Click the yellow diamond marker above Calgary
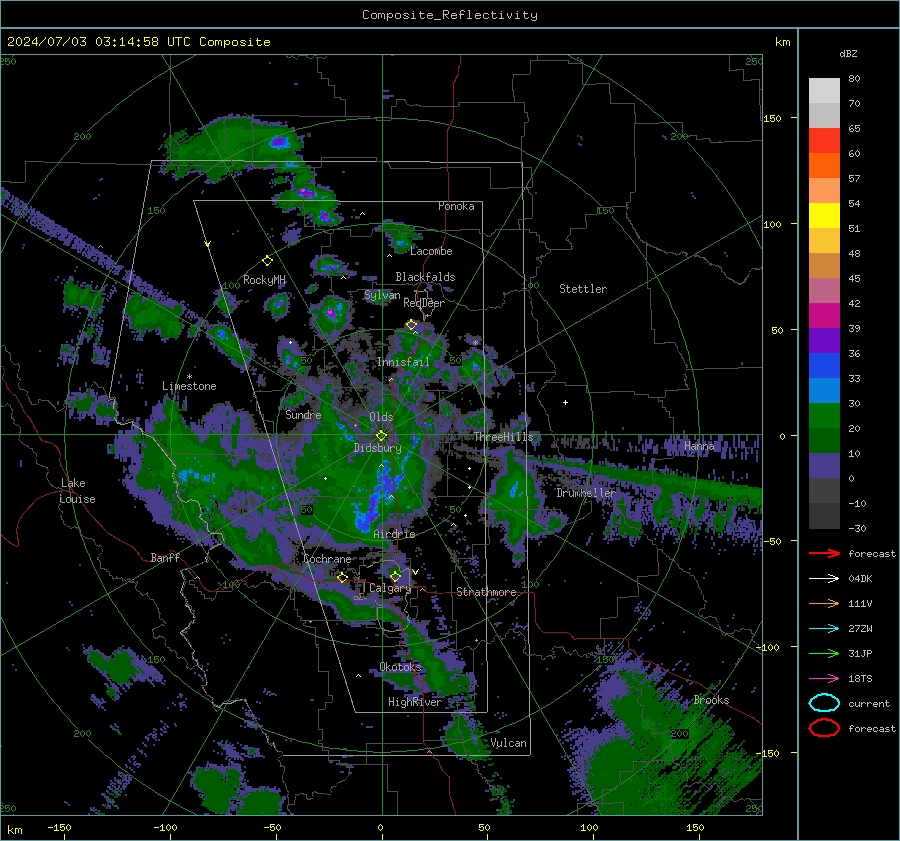Screen dimensions: 900x841 coord(395,576)
